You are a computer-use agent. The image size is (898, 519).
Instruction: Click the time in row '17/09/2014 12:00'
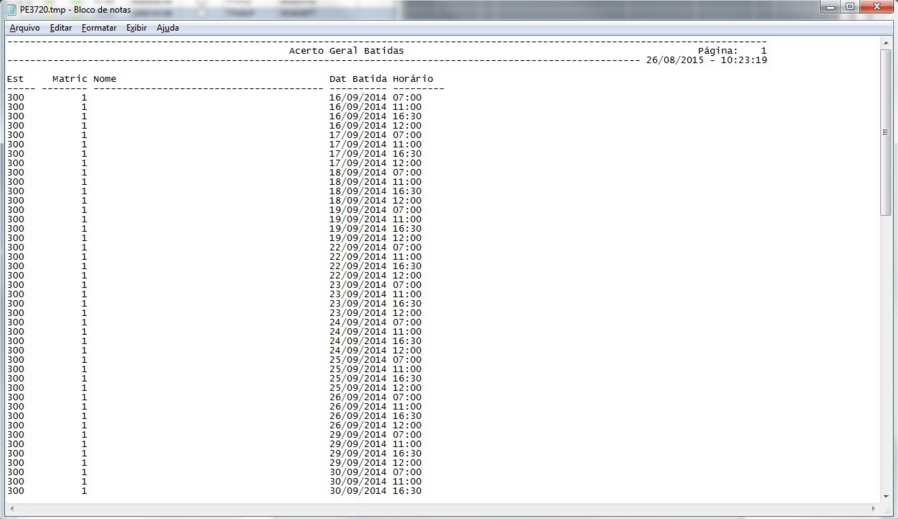[x=407, y=163]
